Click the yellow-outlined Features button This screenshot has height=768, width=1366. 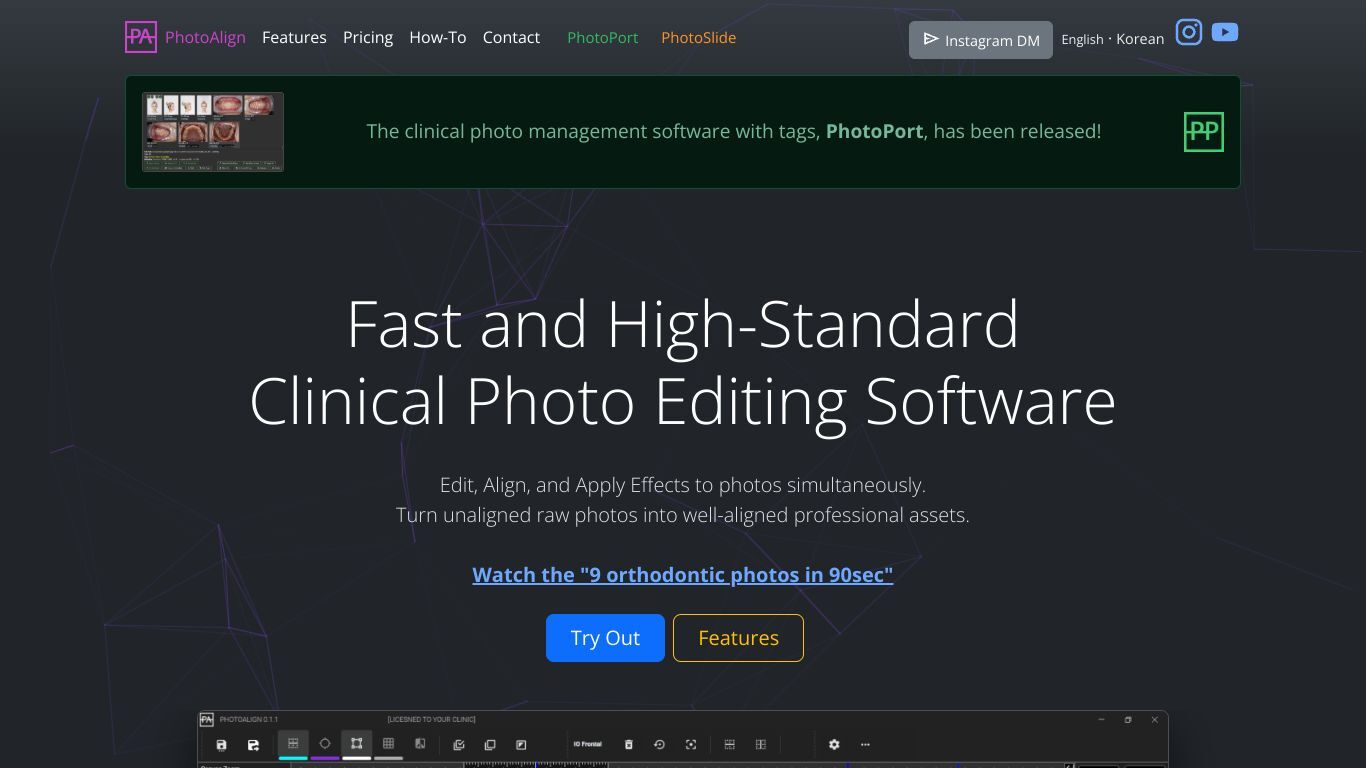[x=738, y=638]
